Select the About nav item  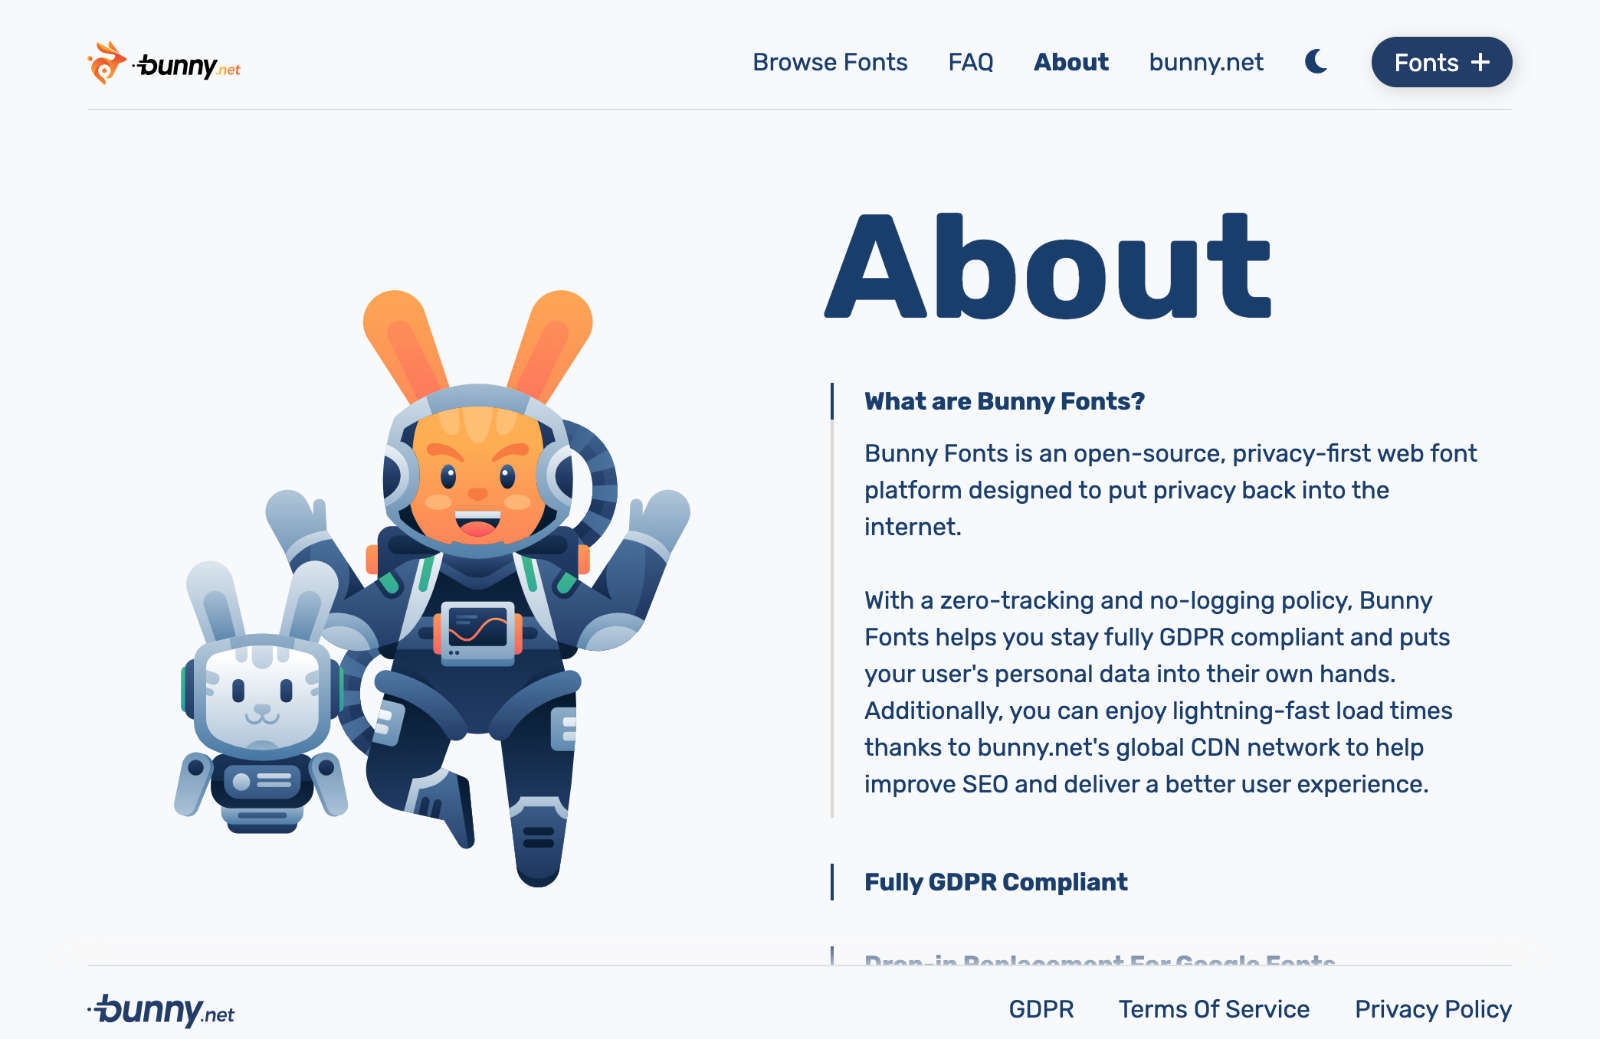pos(1071,62)
